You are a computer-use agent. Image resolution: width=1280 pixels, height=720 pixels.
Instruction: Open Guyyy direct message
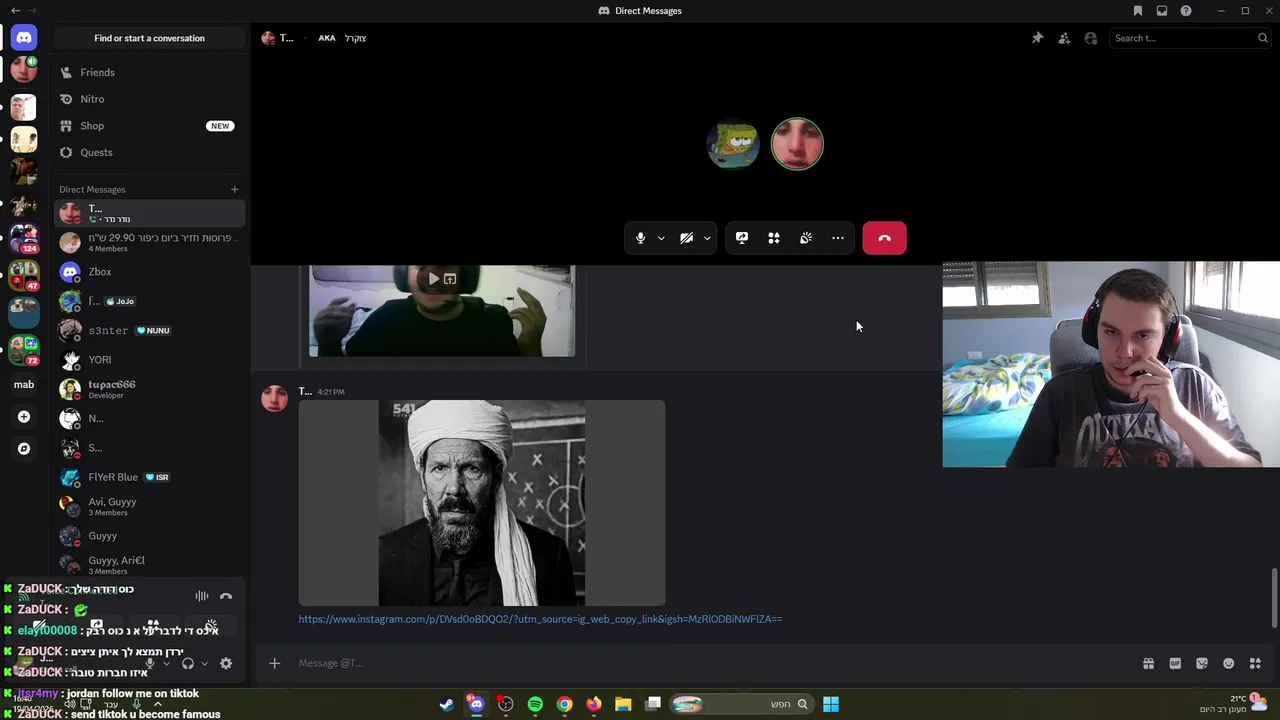point(149,536)
